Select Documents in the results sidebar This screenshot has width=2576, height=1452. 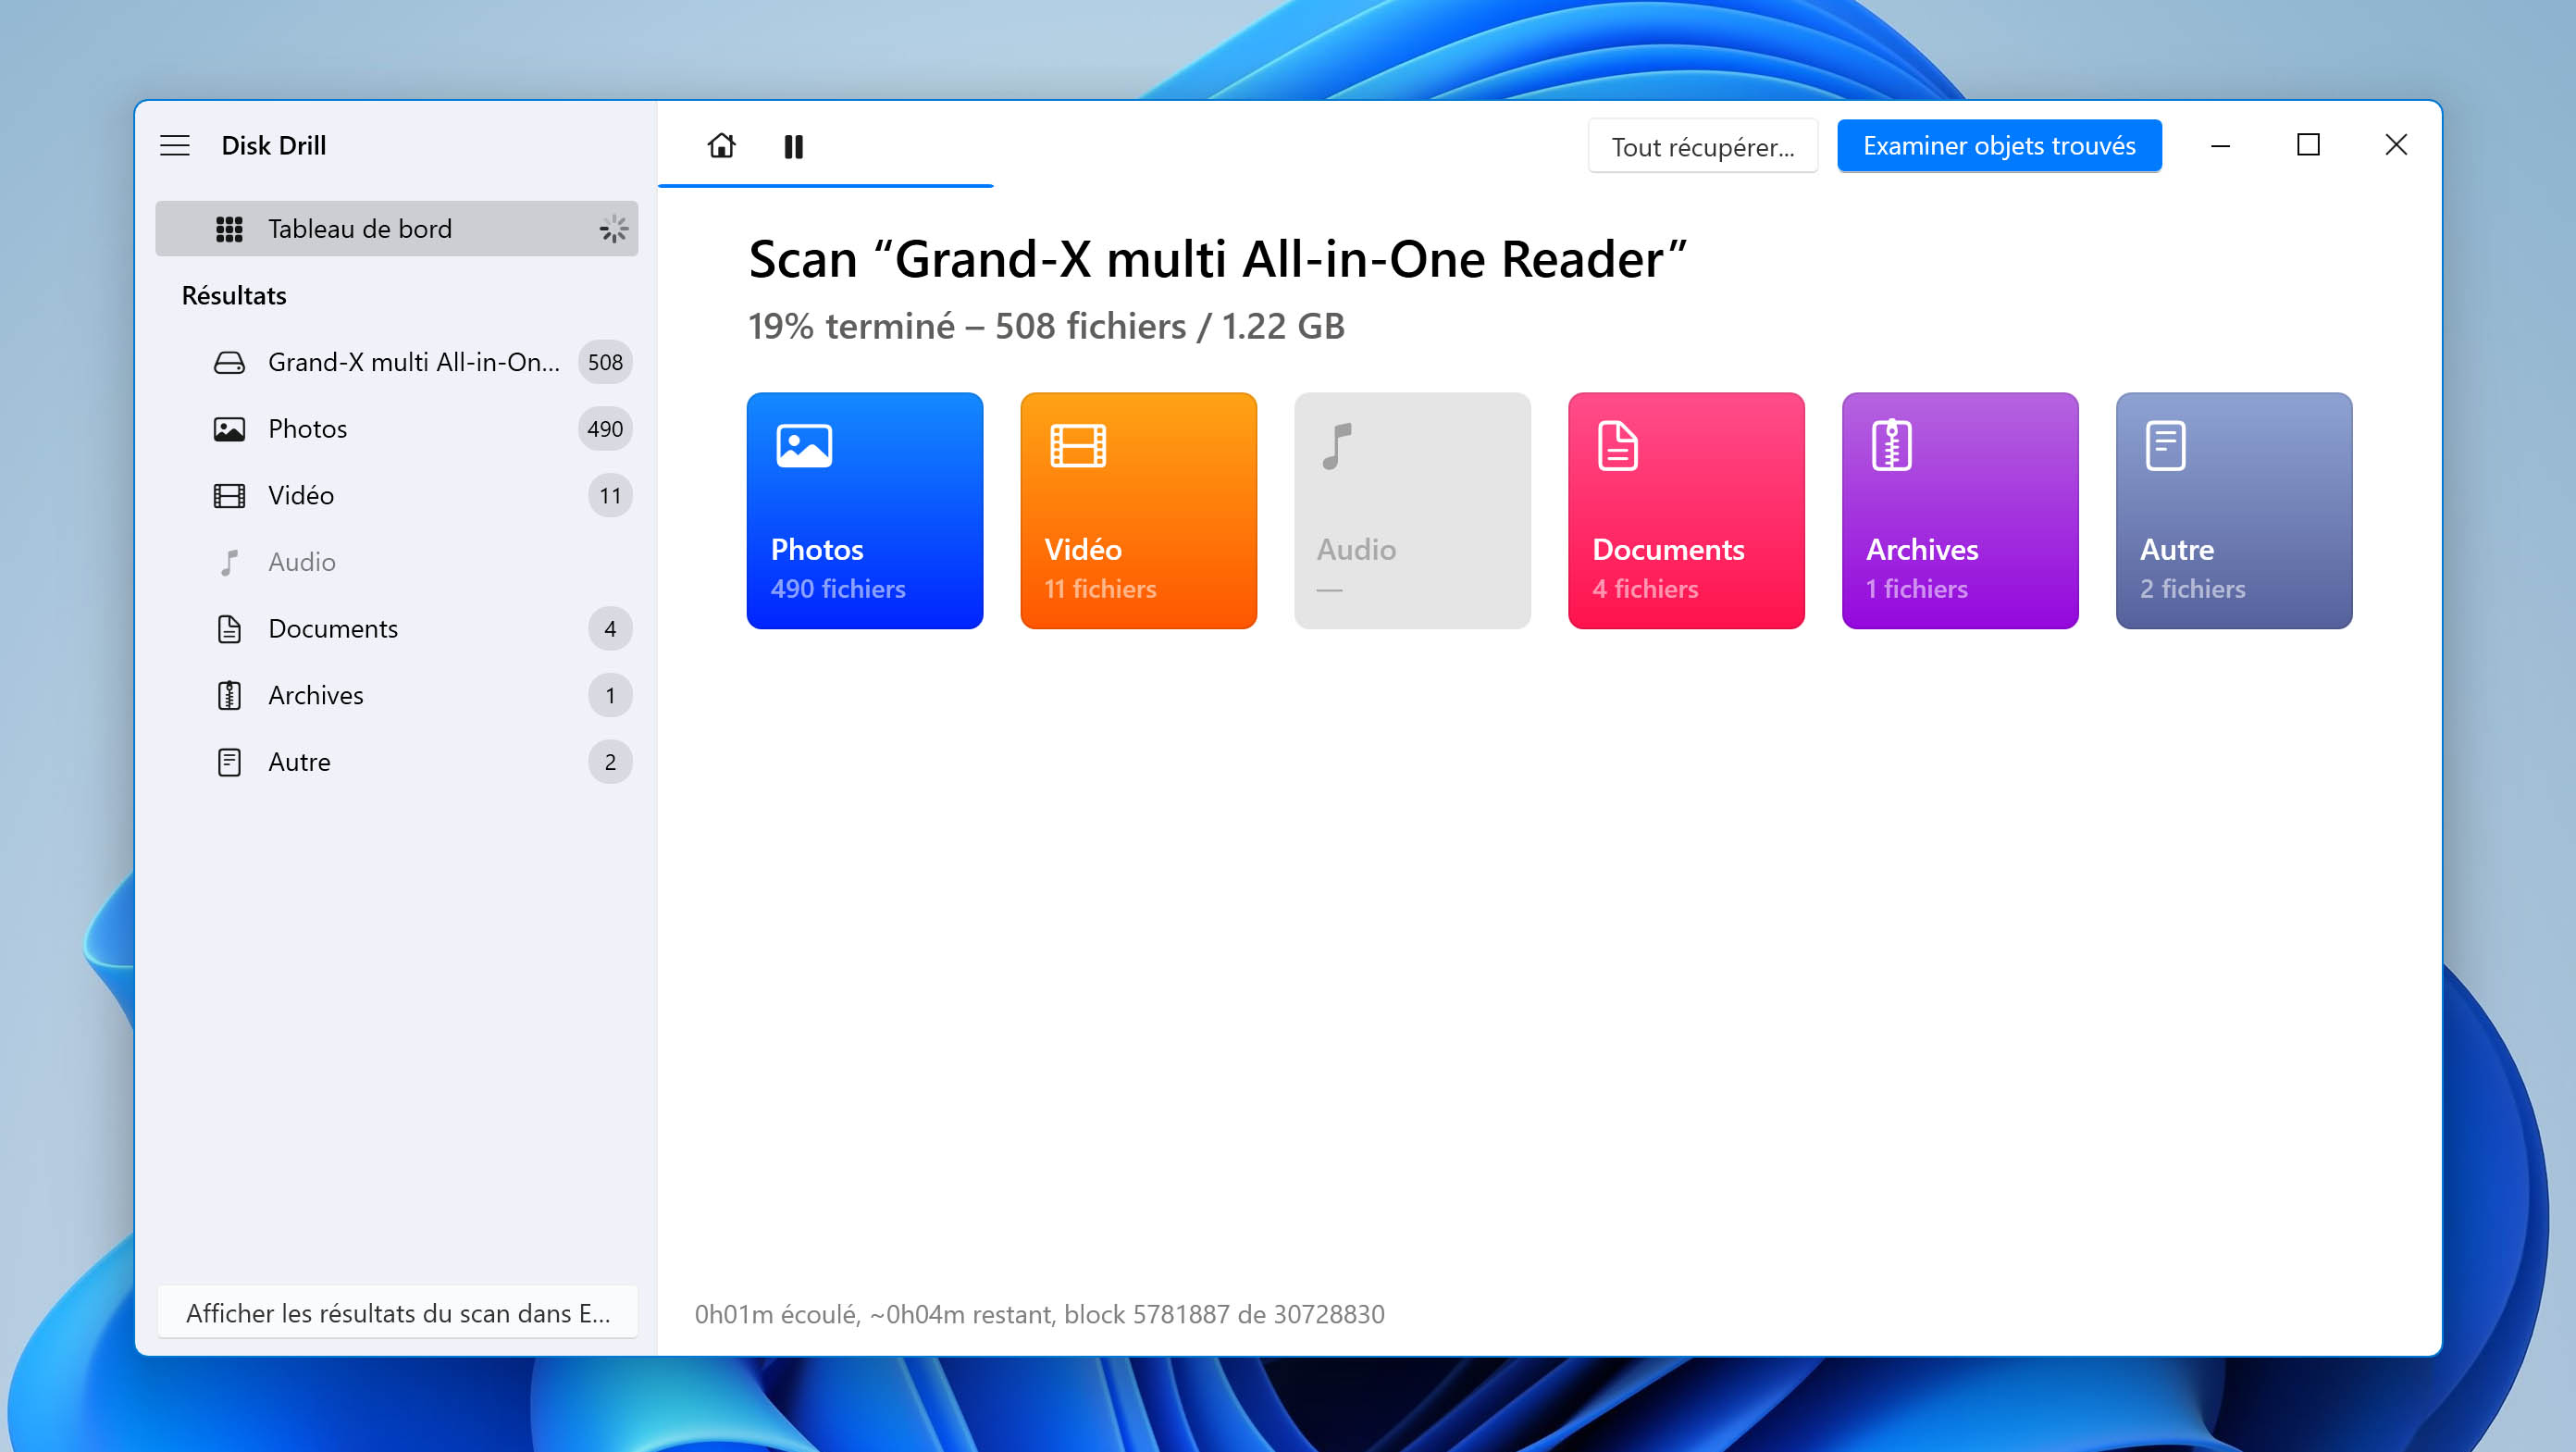(x=331, y=627)
